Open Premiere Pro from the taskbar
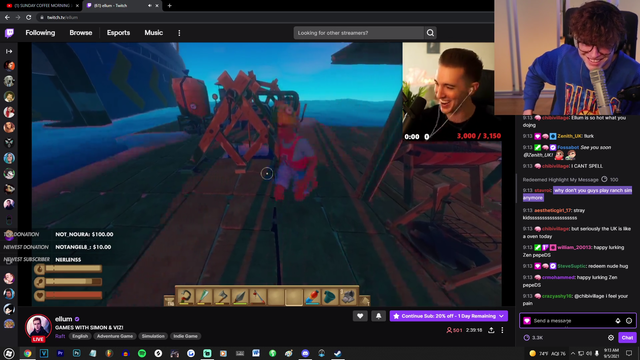 [60, 353]
